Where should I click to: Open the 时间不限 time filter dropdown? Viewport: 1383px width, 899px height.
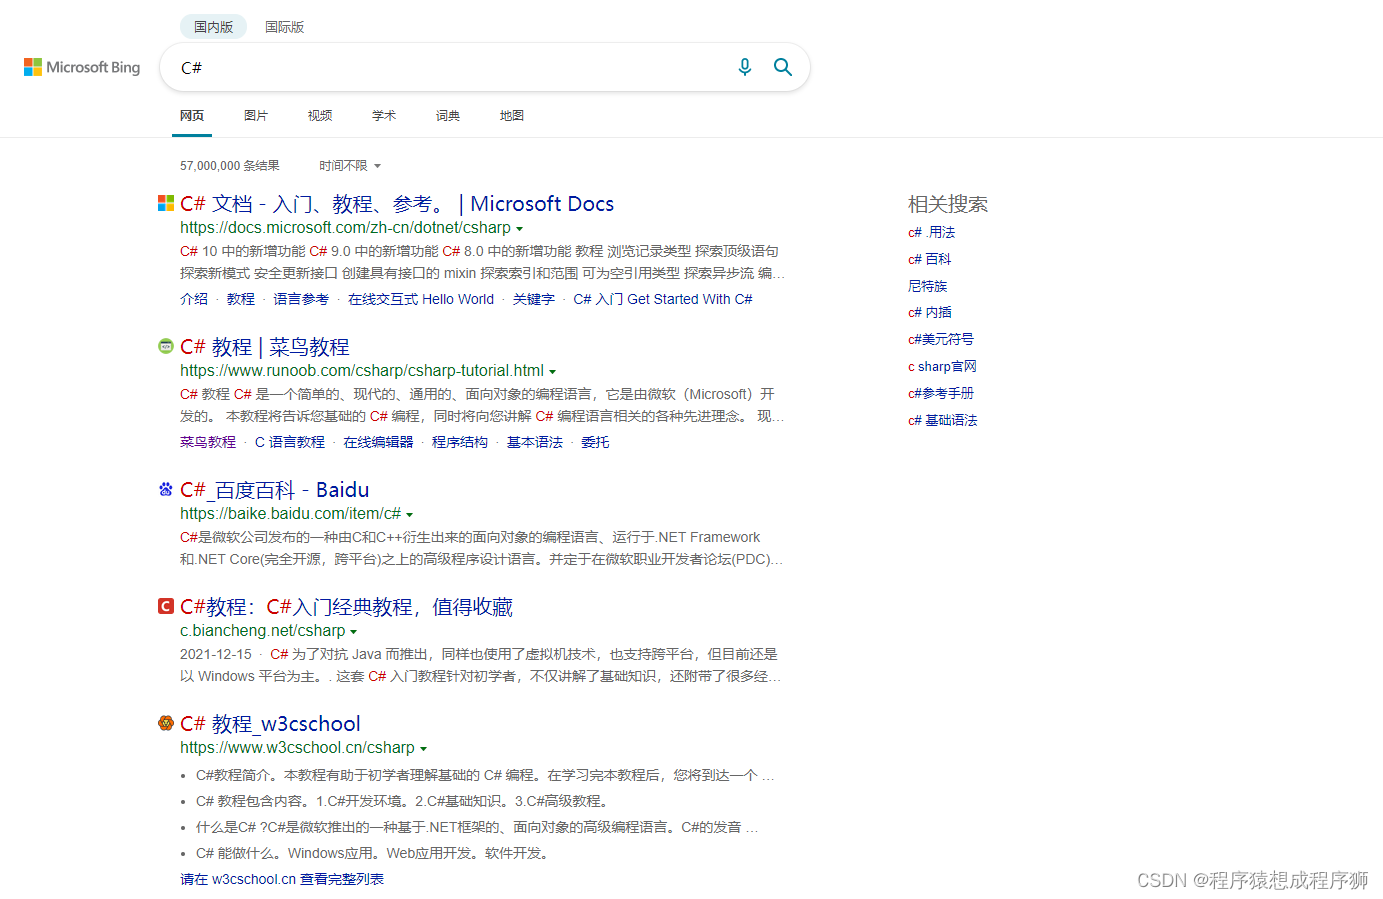[x=350, y=166]
